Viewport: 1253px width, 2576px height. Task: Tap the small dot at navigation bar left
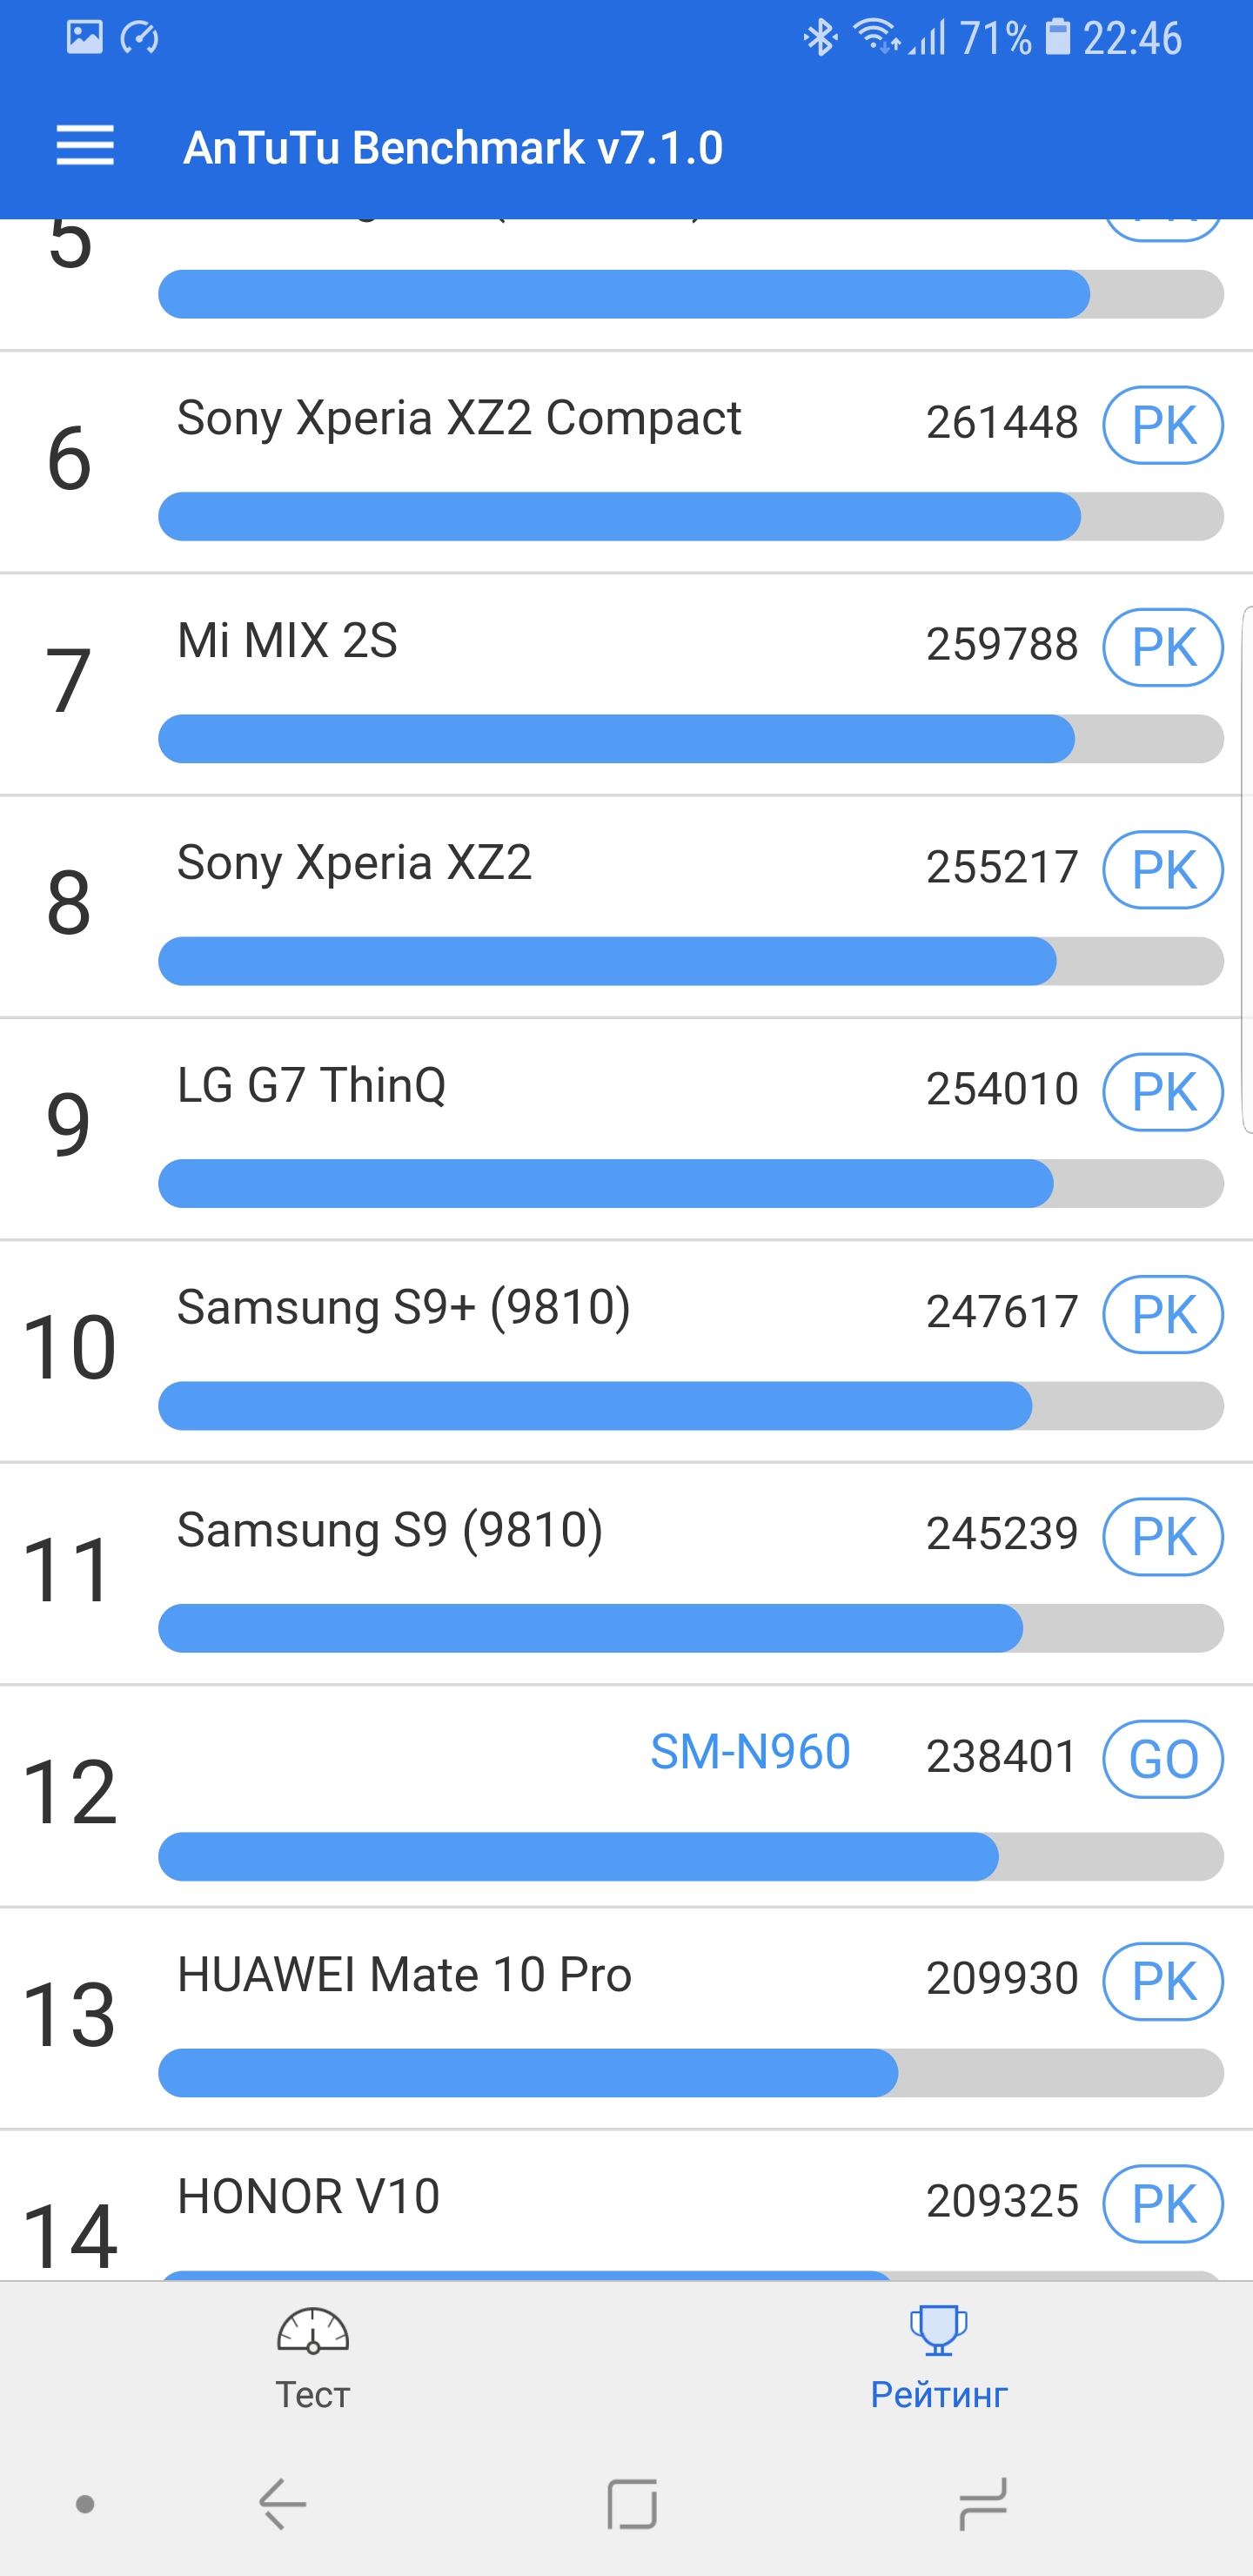(85, 2505)
